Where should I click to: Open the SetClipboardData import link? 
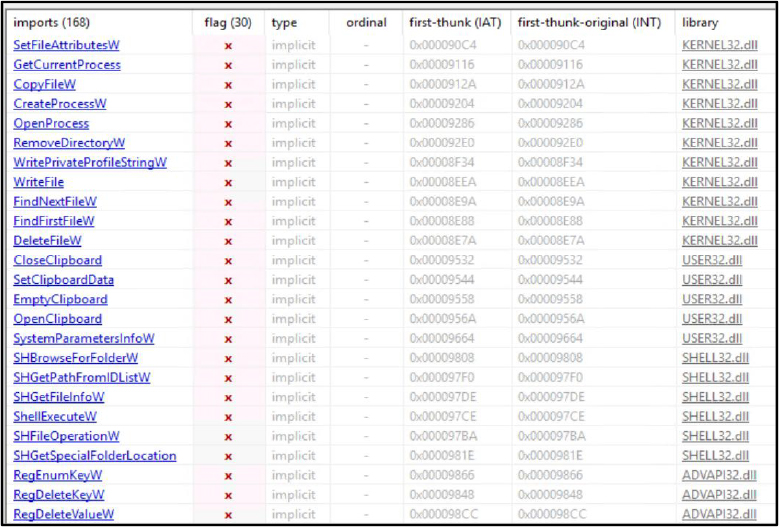click(x=64, y=280)
